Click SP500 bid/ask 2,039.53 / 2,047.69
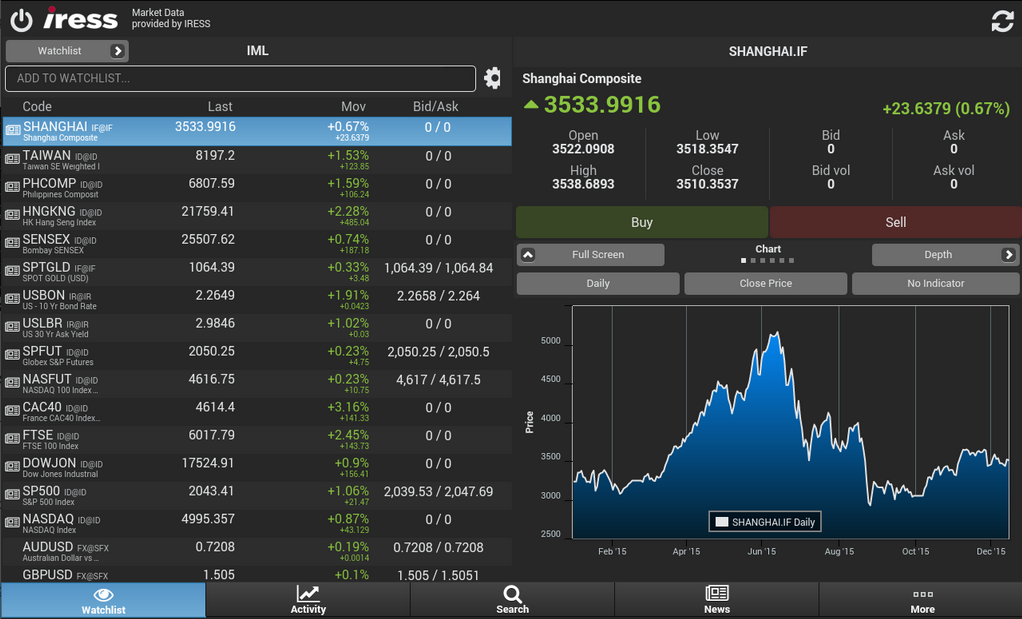1022x619 pixels. click(439, 491)
